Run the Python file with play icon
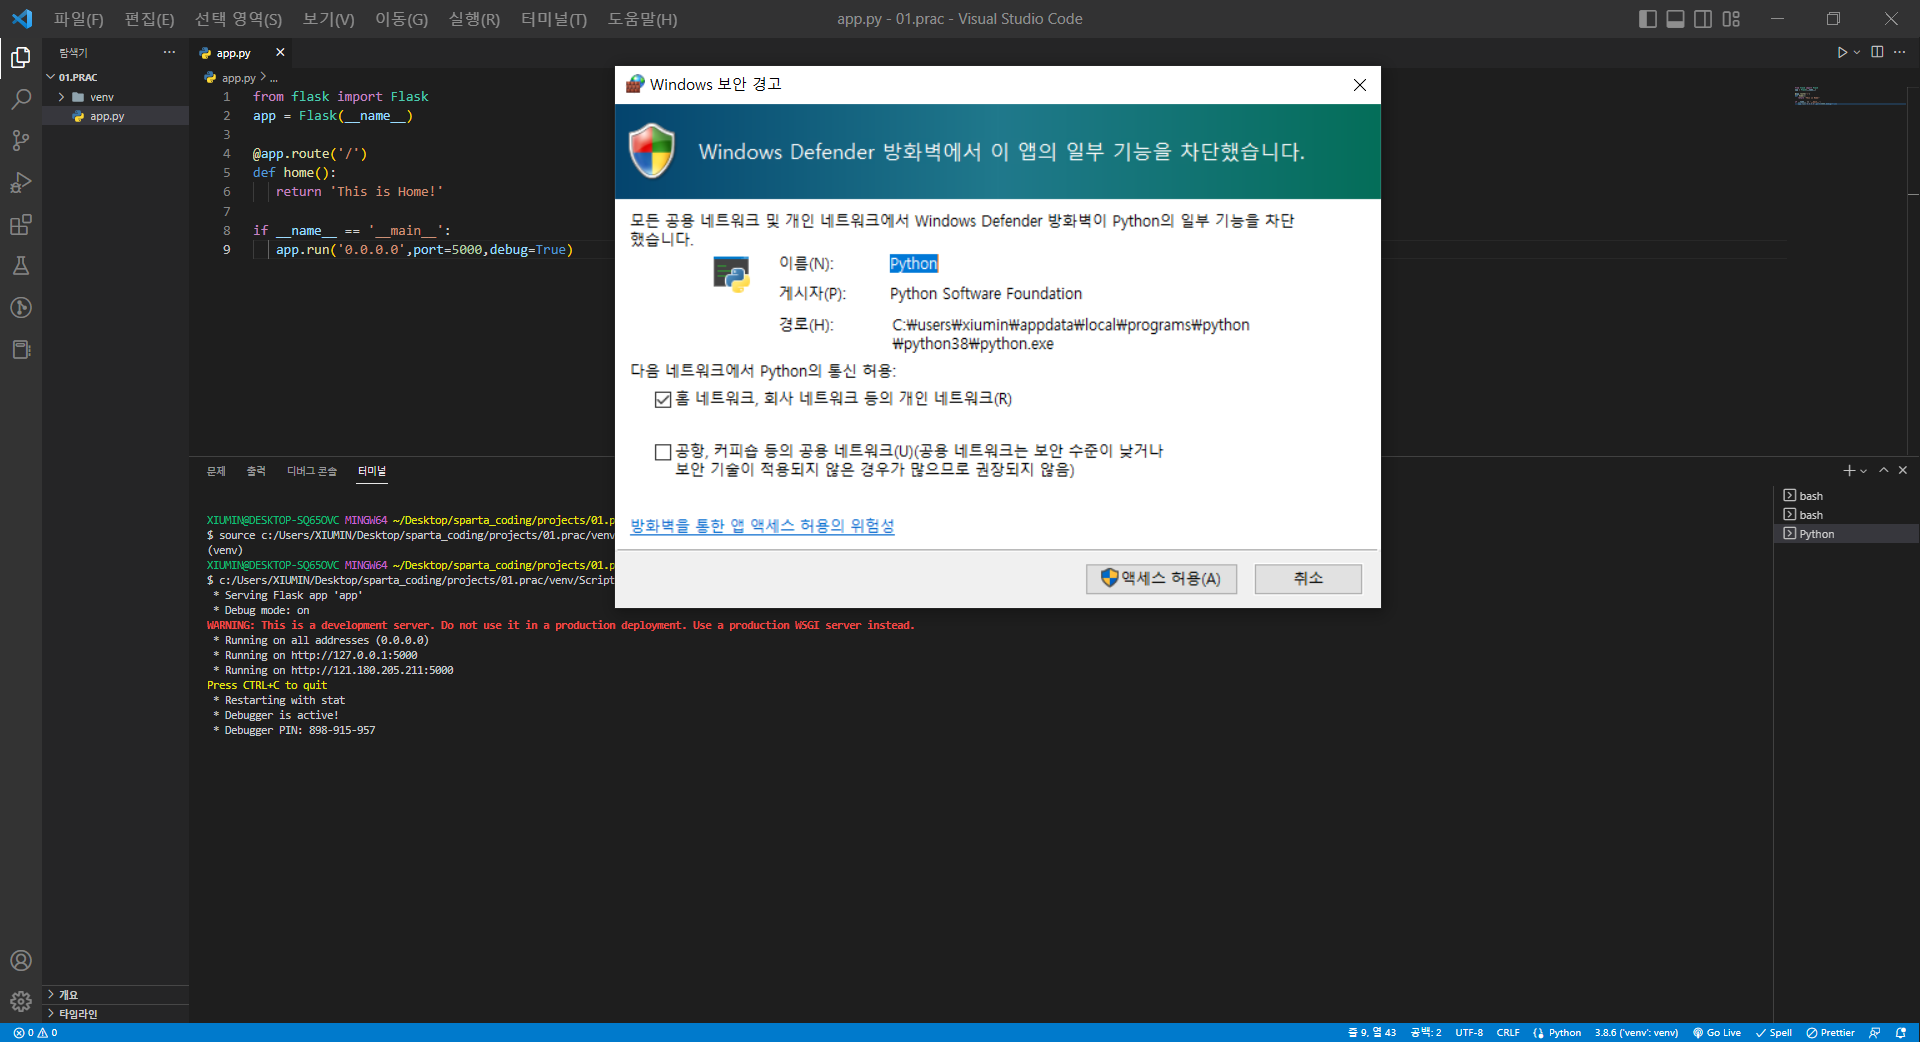This screenshot has height=1042, width=1920. coord(1841,52)
